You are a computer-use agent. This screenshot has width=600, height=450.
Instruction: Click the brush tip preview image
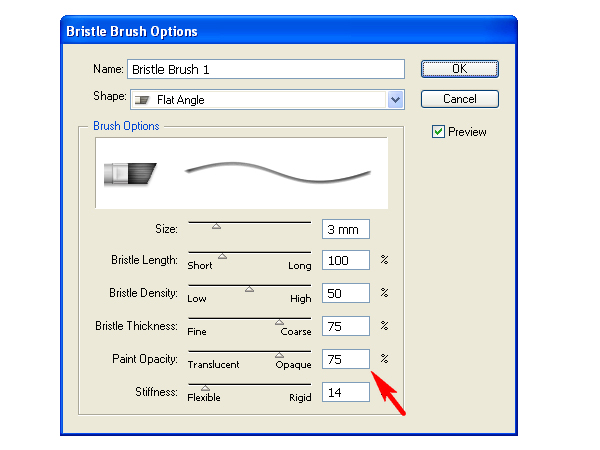pos(130,174)
